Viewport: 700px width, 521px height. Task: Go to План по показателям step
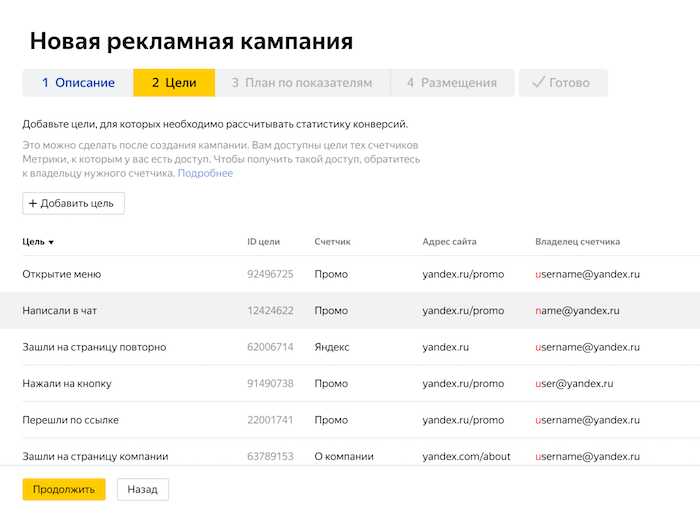pyautogui.click(x=302, y=83)
